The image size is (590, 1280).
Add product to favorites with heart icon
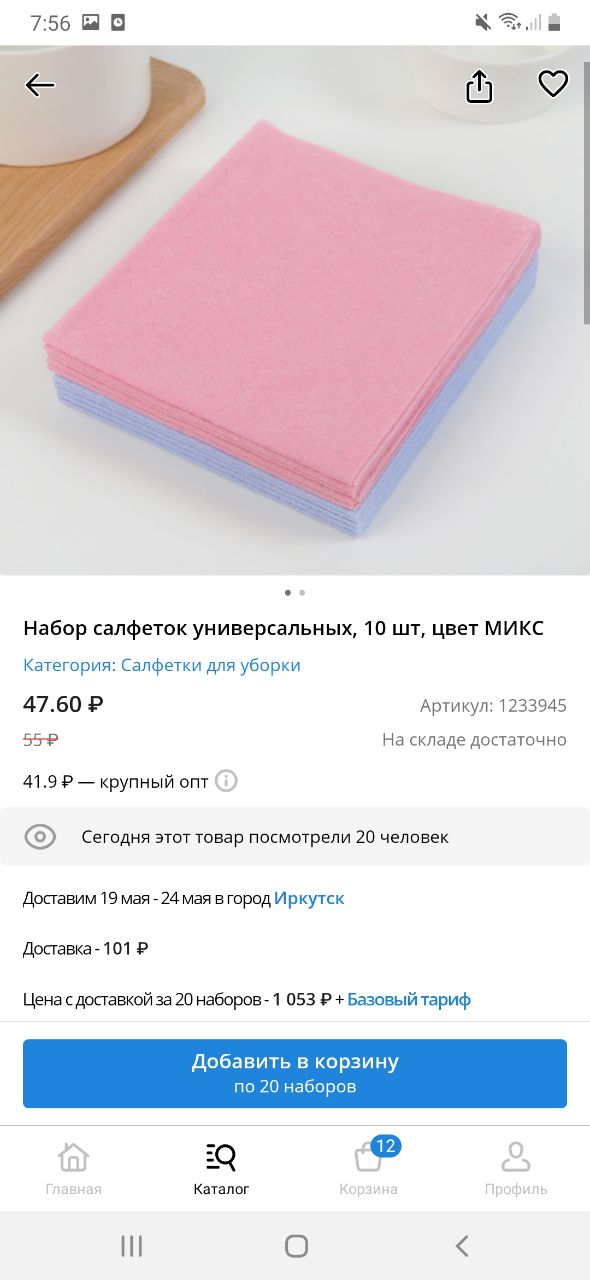(553, 84)
